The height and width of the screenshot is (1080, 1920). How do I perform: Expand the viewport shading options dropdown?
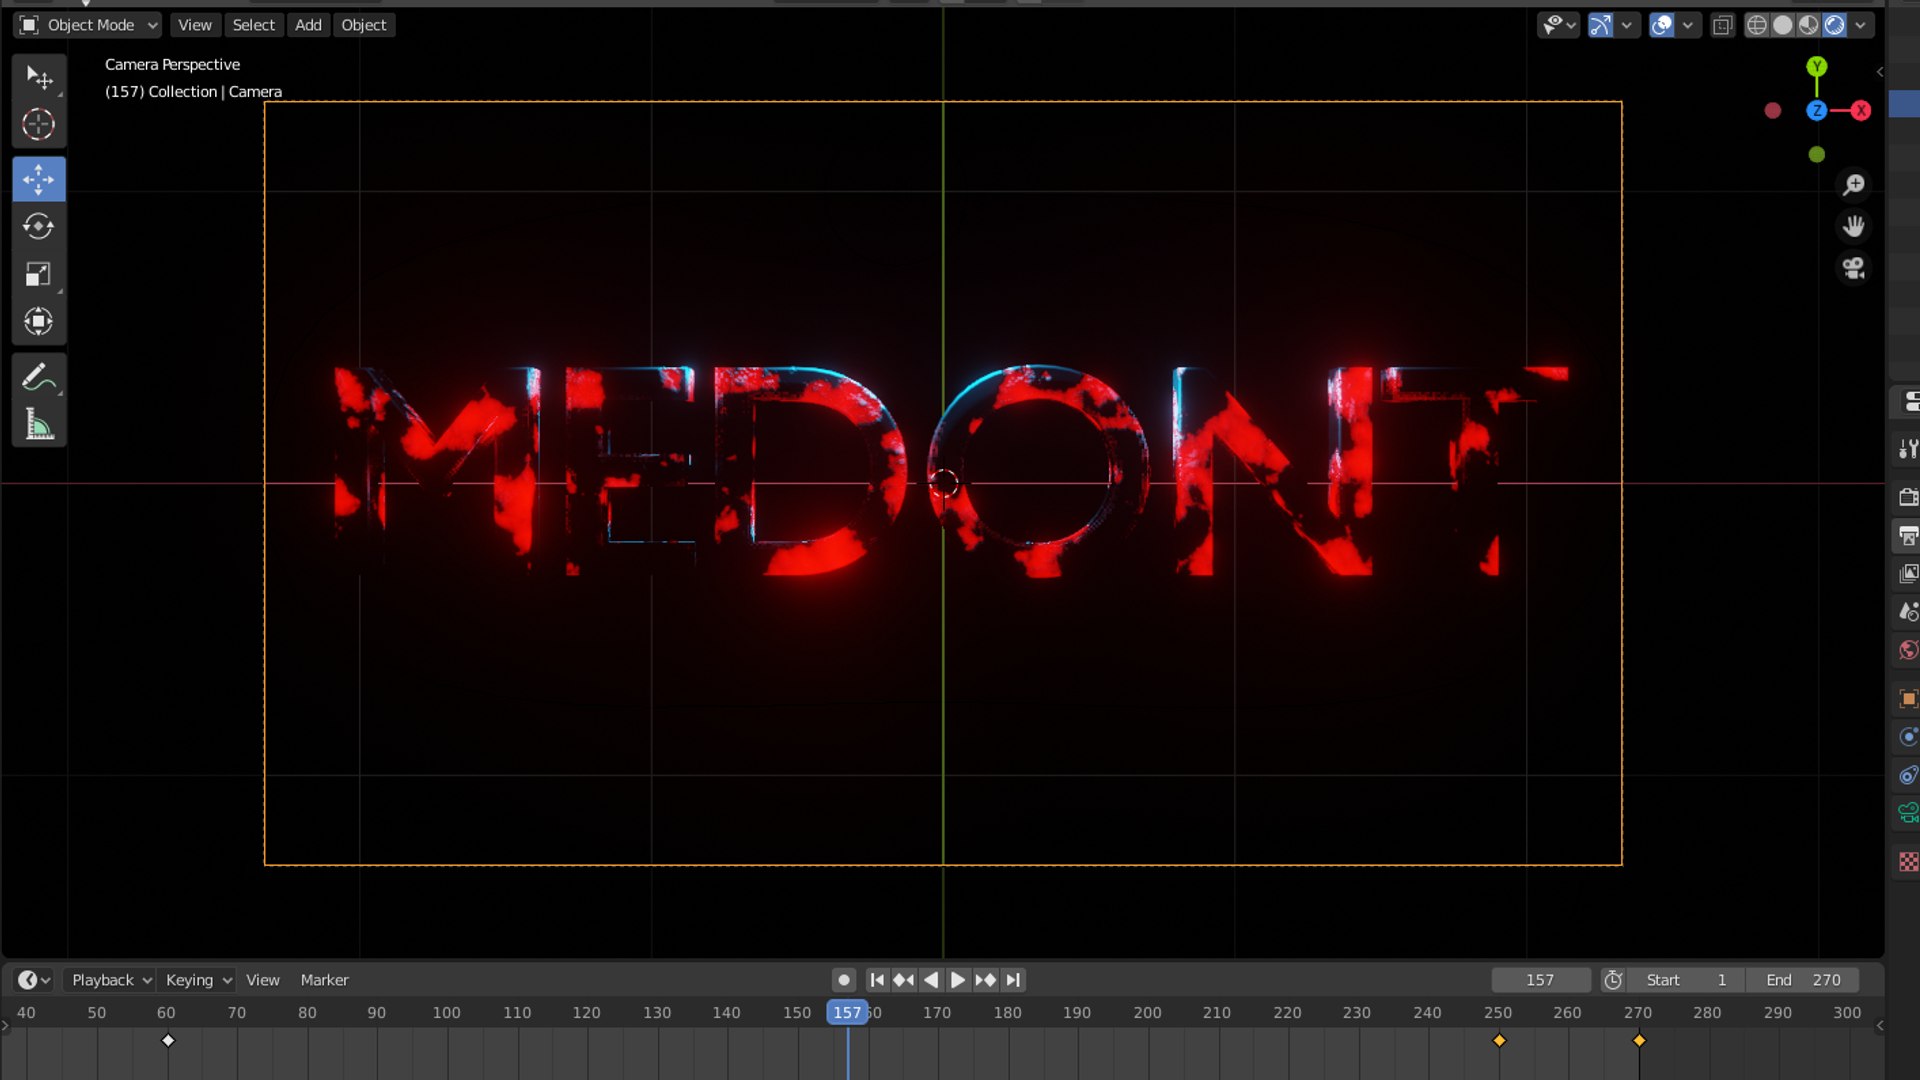pos(1860,25)
